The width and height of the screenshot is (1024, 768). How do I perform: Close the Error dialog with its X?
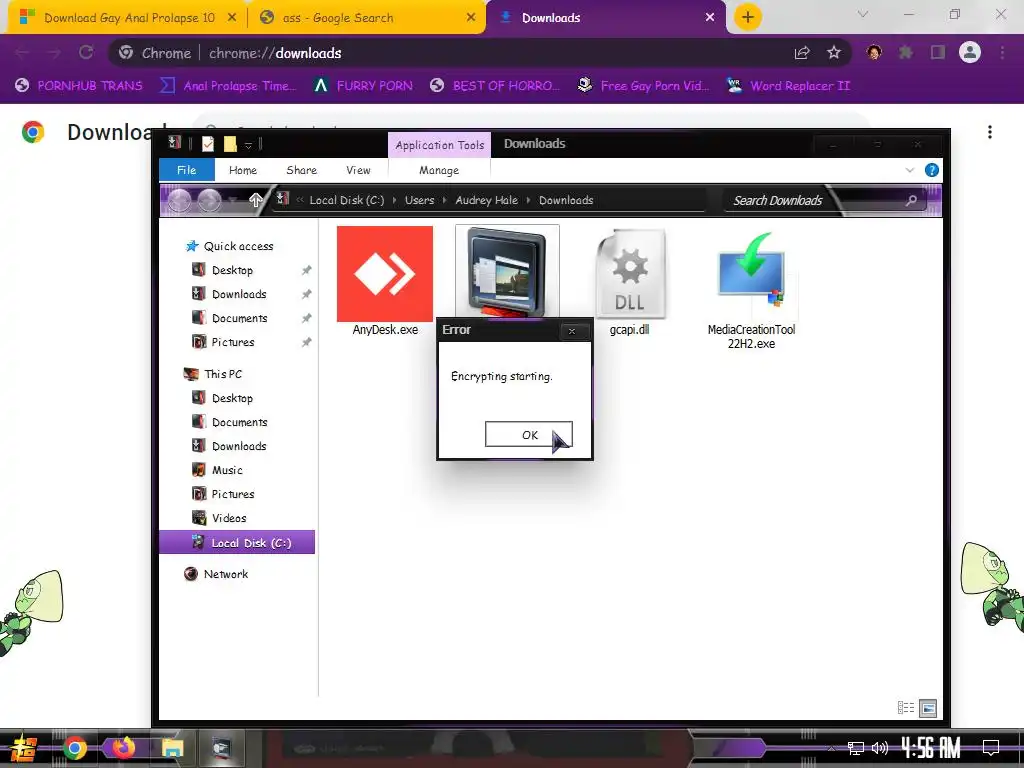click(x=571, y=331)
